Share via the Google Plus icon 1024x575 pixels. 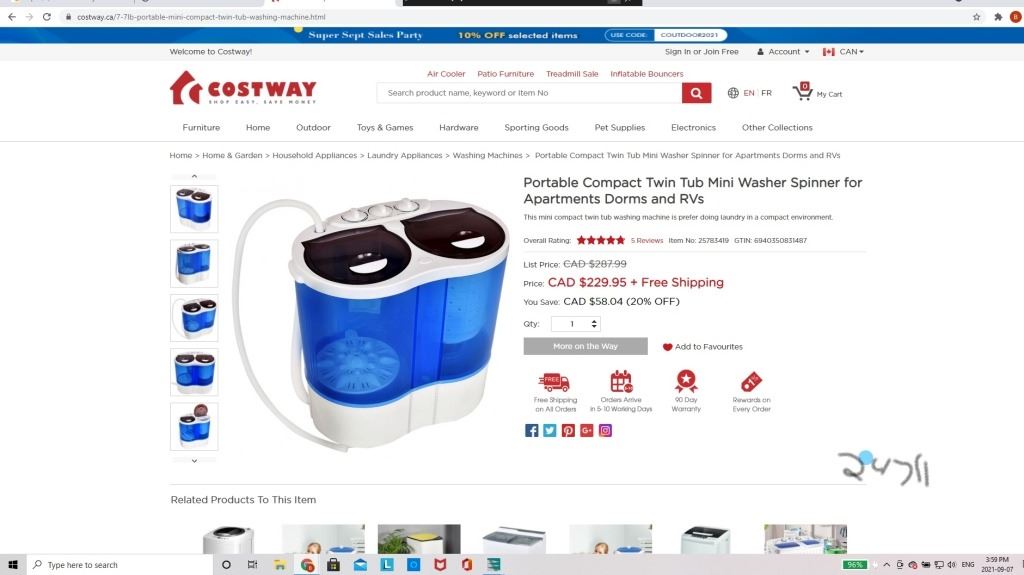586,431
